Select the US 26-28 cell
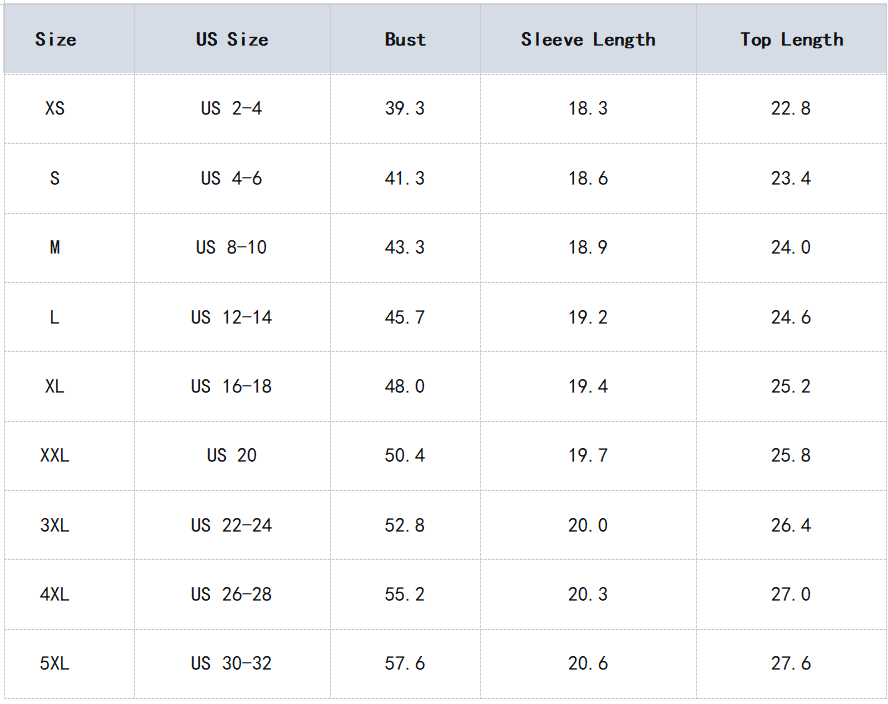 231,594
